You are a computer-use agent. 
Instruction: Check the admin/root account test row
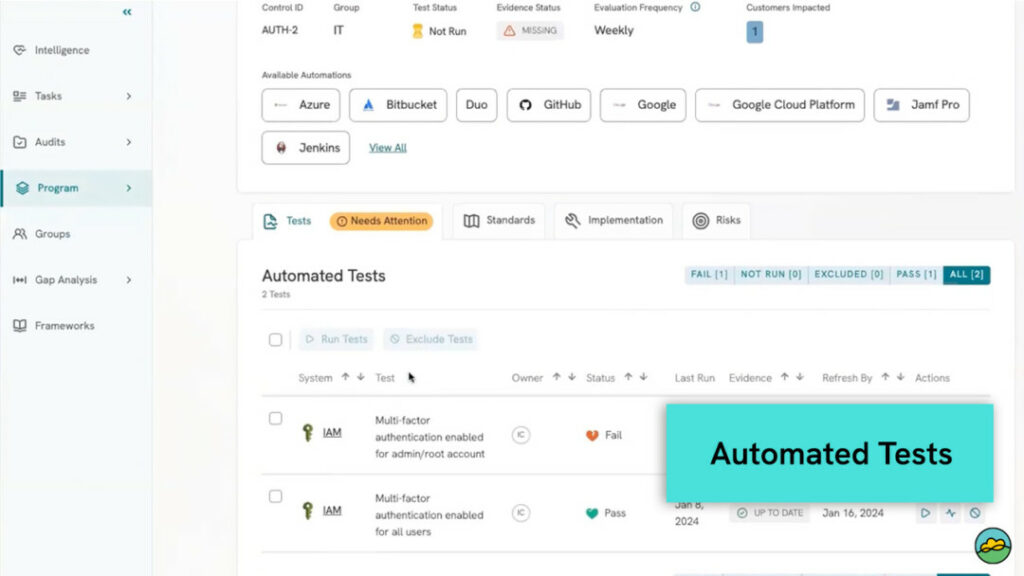(x=276, y=419)
